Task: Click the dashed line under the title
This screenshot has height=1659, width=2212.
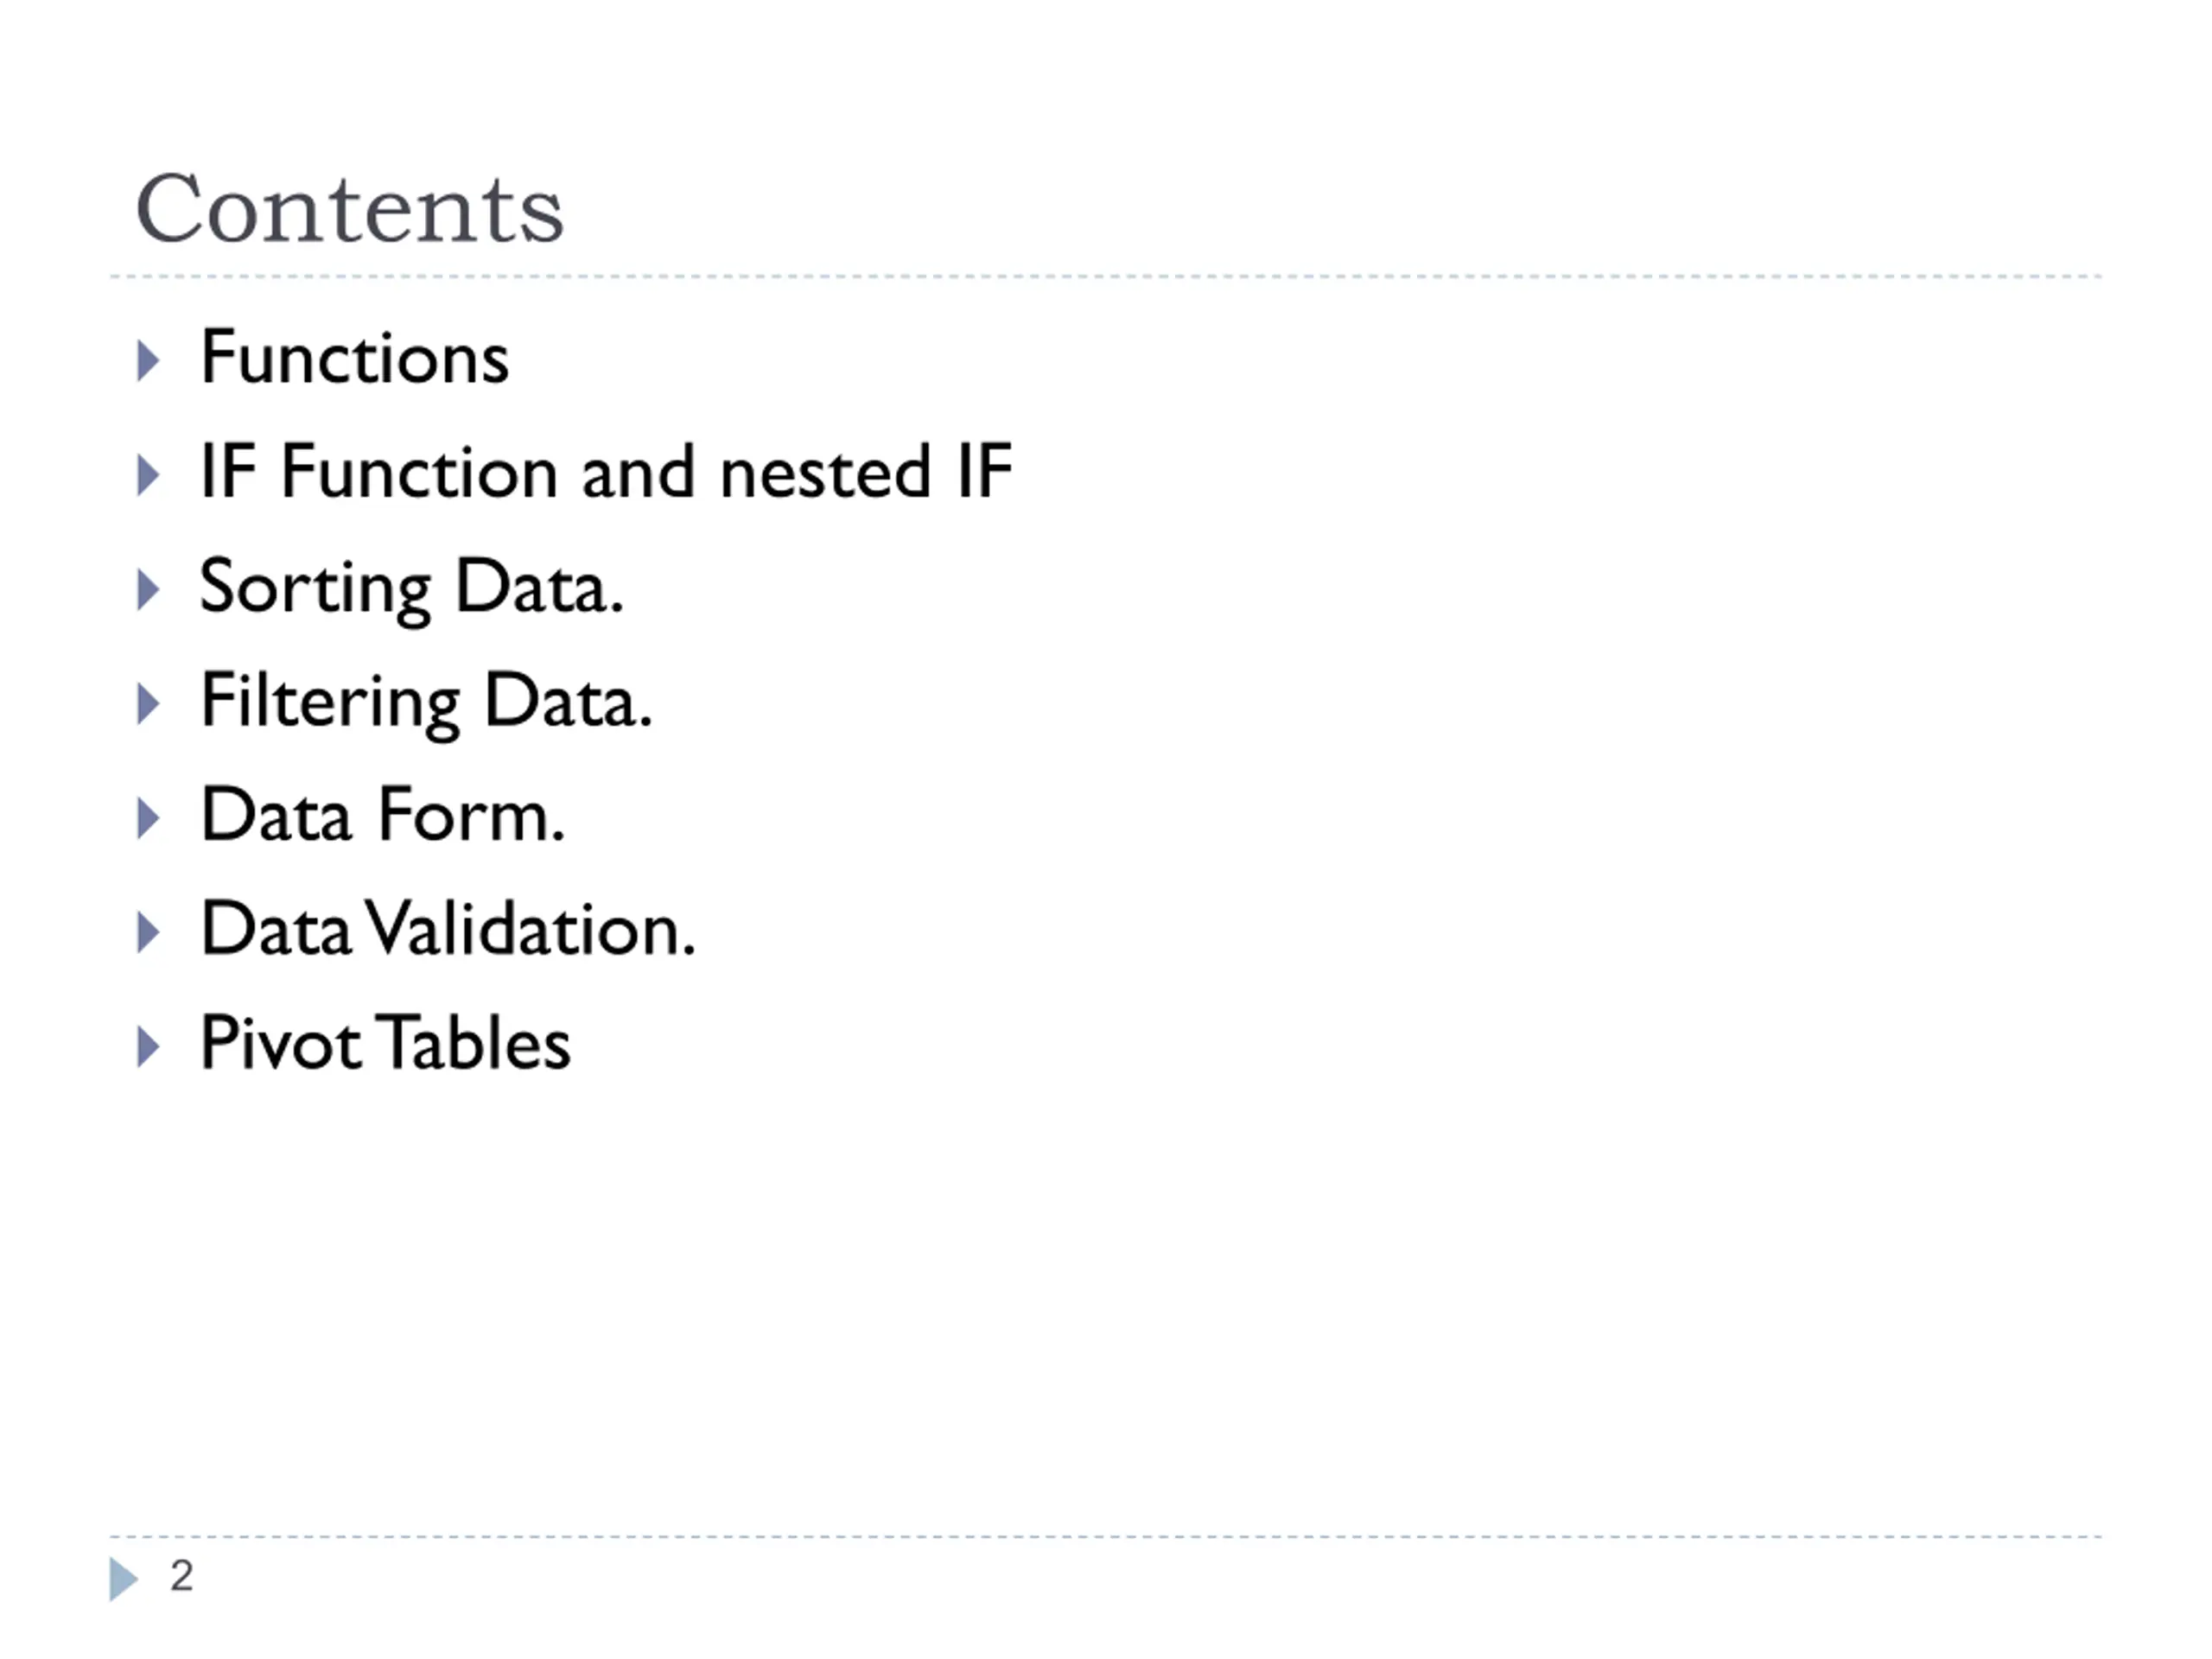Action: tap(1105, 276)
